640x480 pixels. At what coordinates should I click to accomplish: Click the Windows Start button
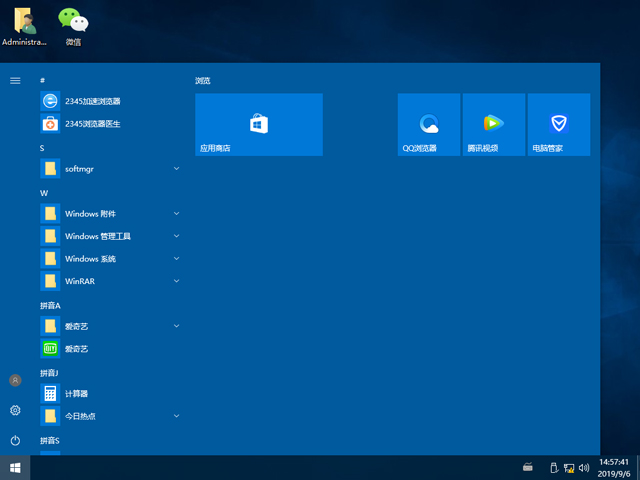pos(15,467)
